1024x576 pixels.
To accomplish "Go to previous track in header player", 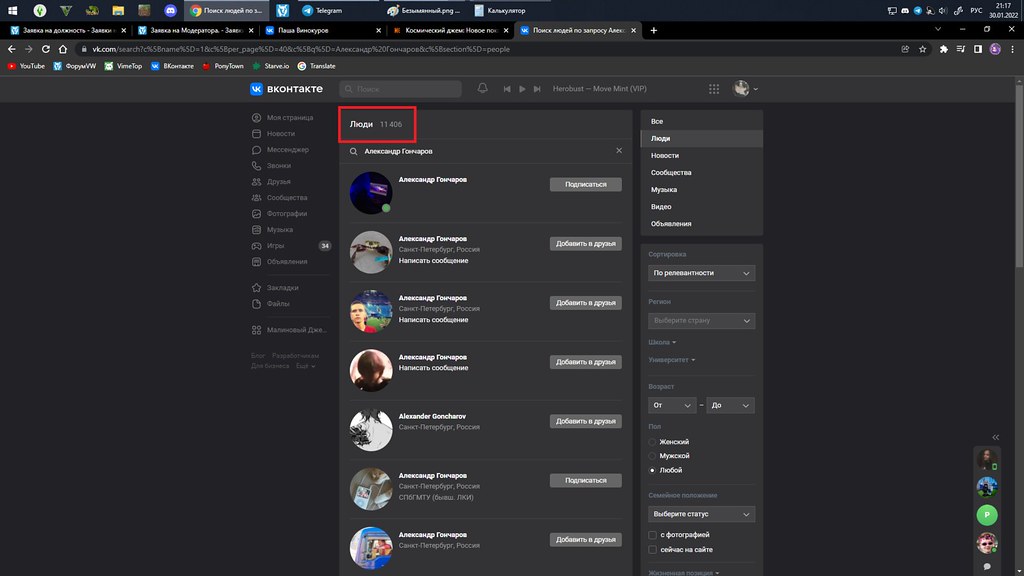I will [508, 89].
